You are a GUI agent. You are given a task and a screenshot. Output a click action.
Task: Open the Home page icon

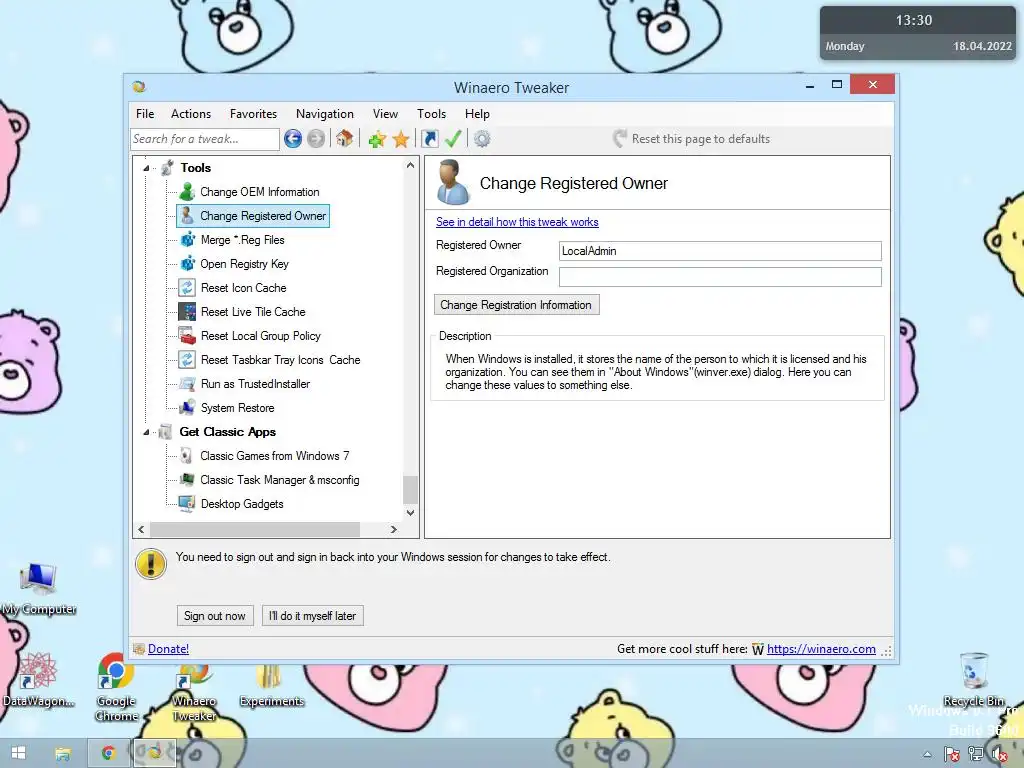tap(344, 138)
